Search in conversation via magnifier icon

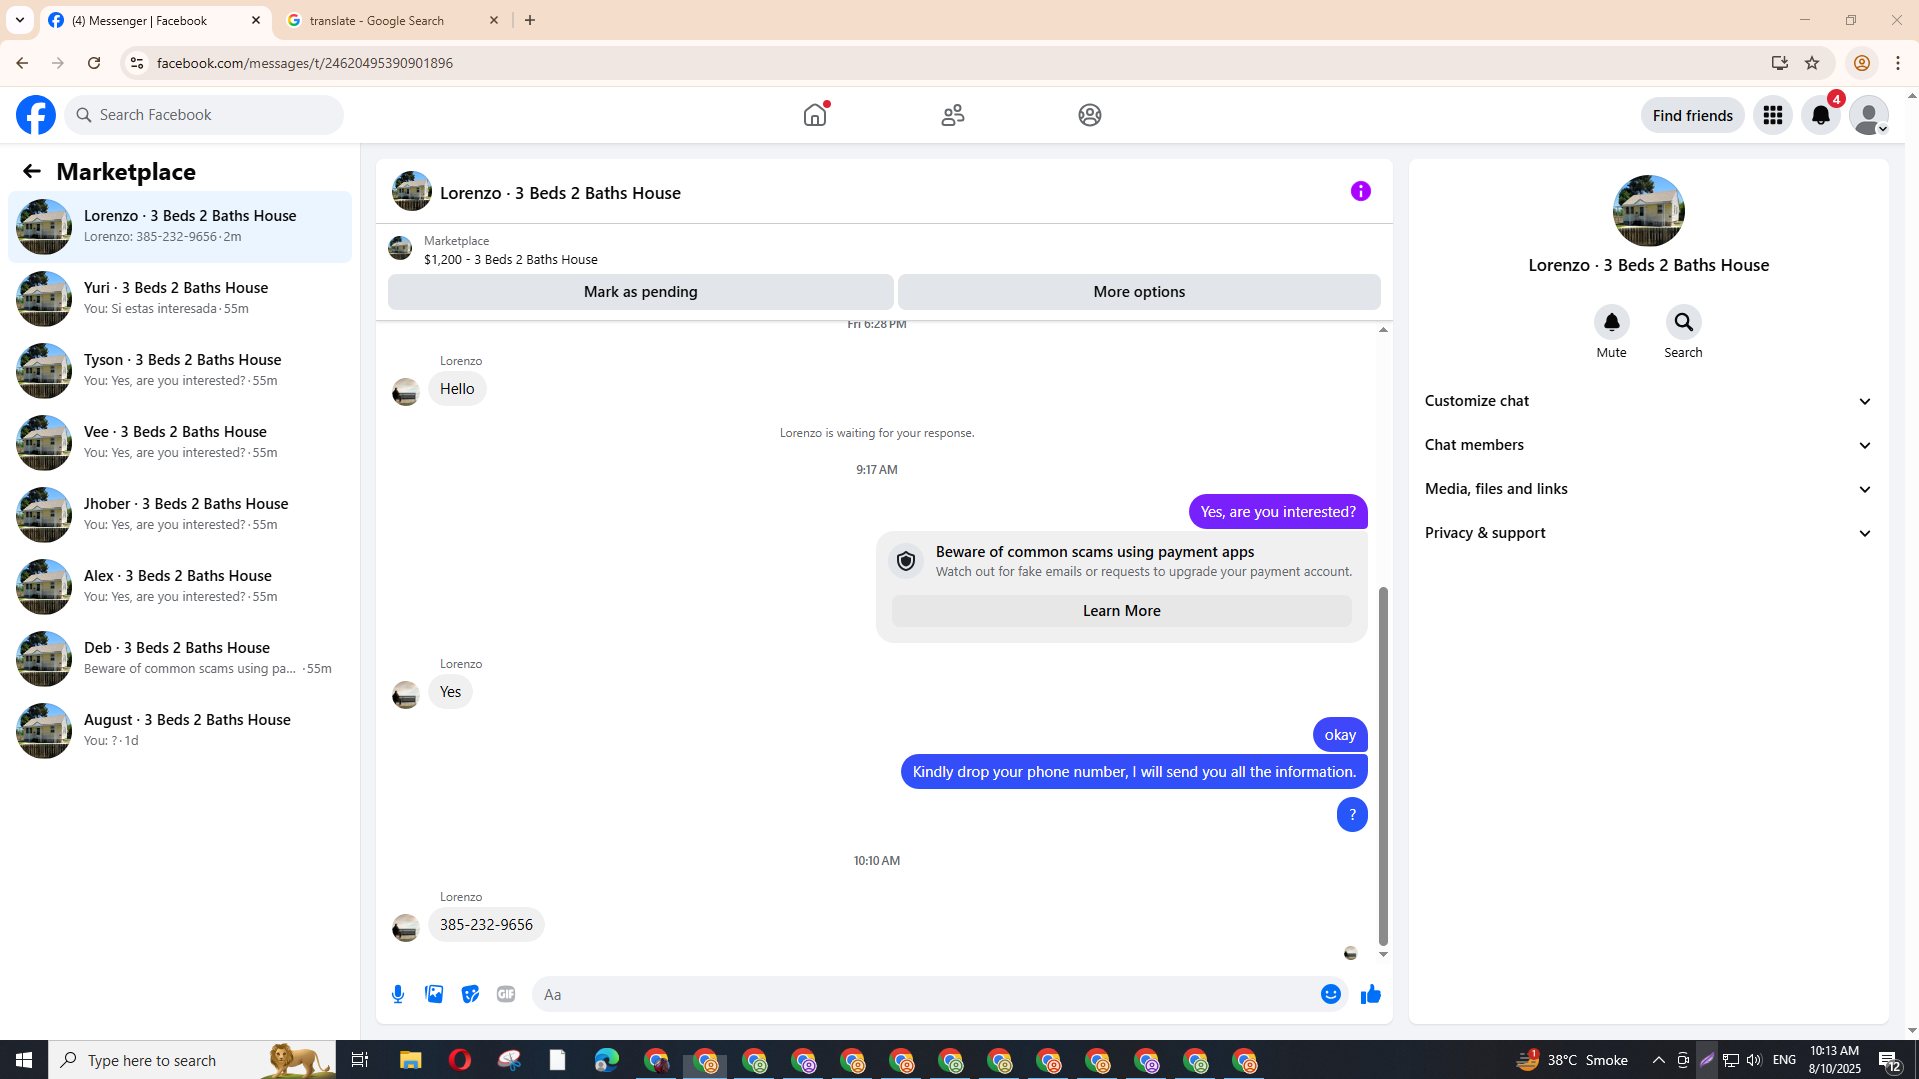click(x=1683, y=322)
